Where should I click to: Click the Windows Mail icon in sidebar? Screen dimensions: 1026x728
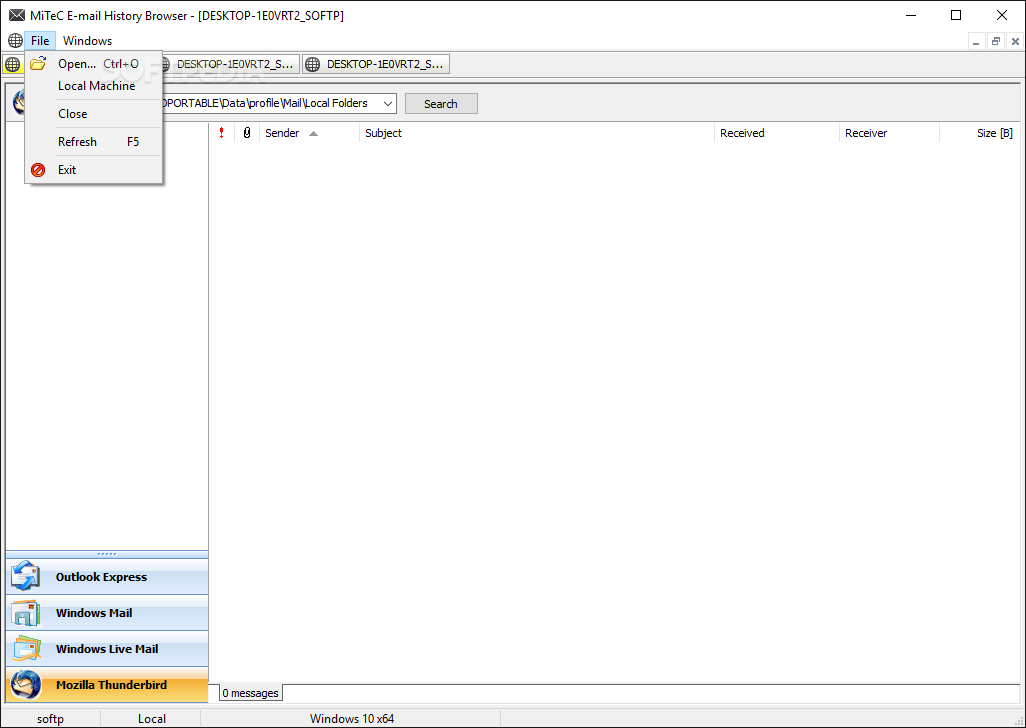[x=26, y=613]
